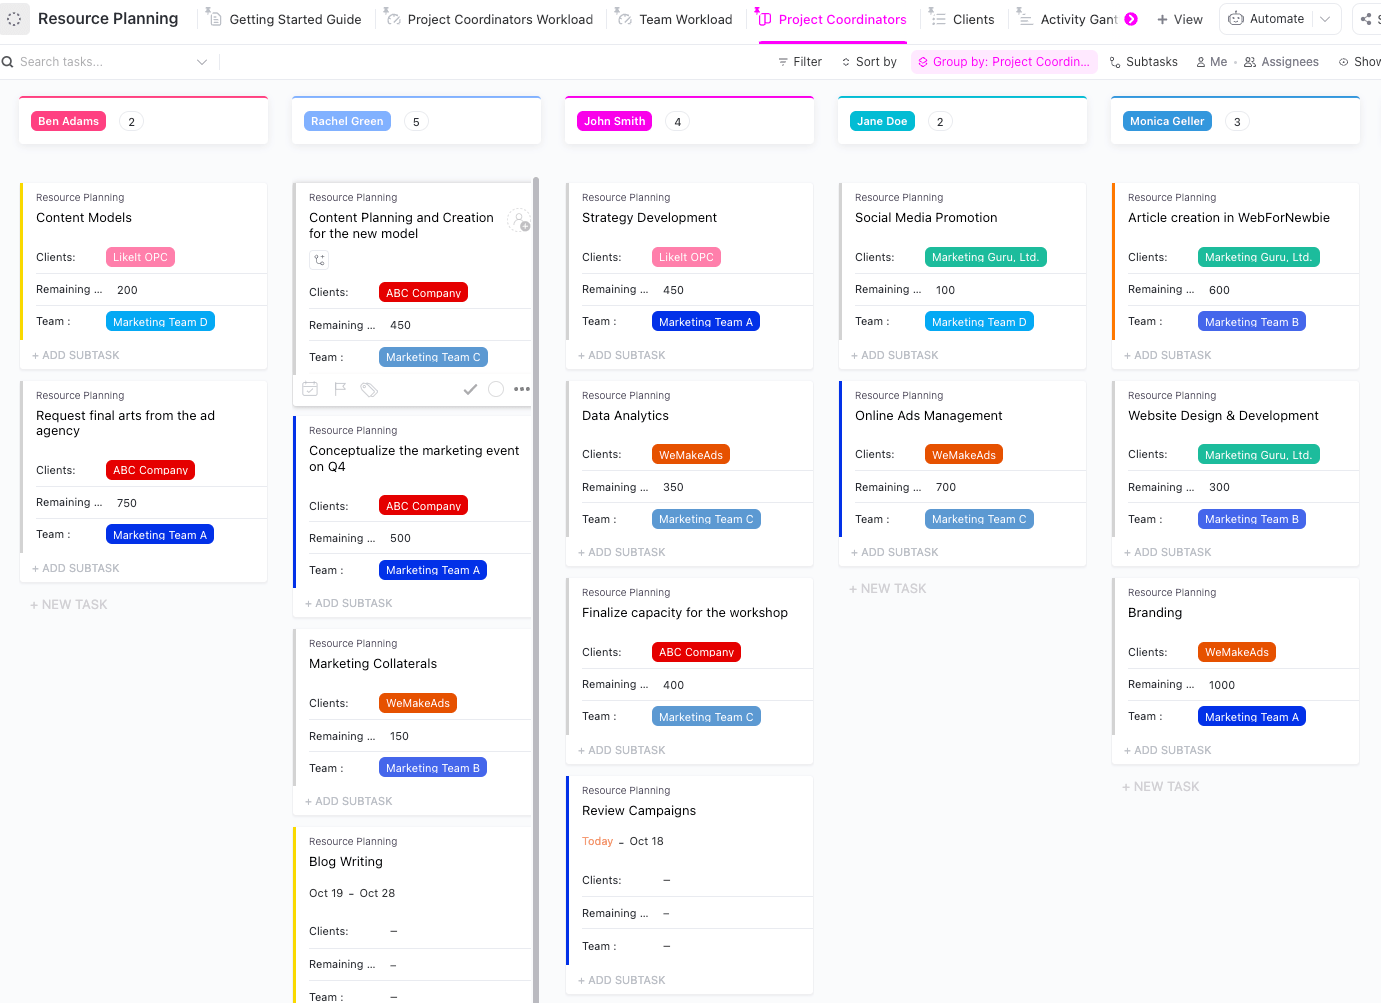Viewport: 1381px width, 1003px height.
Task: Add subtask under Content Models card
Action: (76, 355)
